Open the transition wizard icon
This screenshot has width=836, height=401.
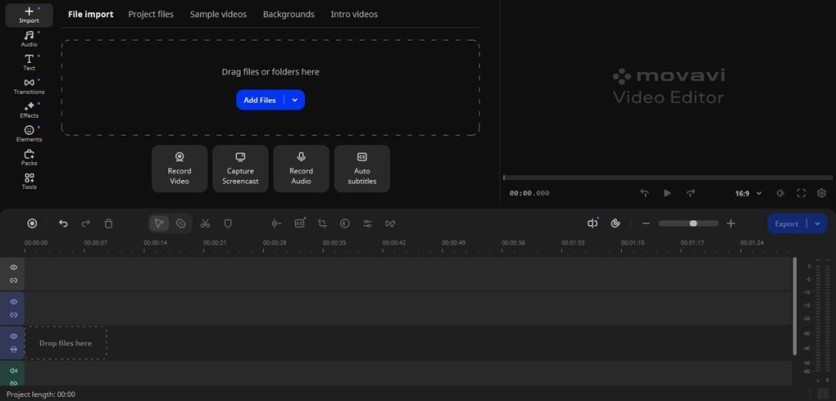point(390,223)
